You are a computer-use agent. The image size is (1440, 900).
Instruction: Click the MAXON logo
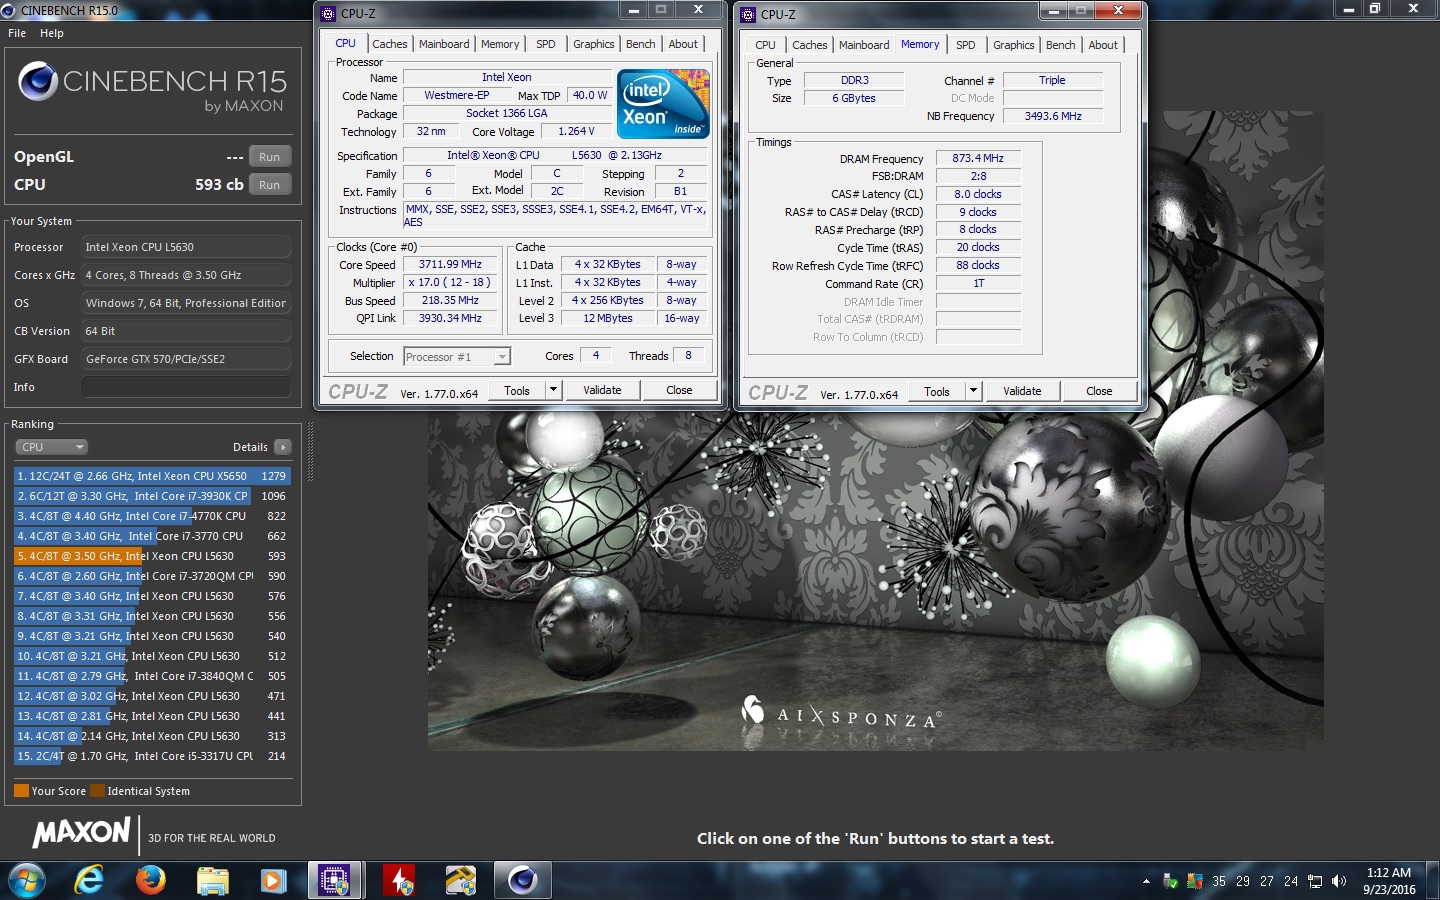pyautogui.click(x=82, y=832)
